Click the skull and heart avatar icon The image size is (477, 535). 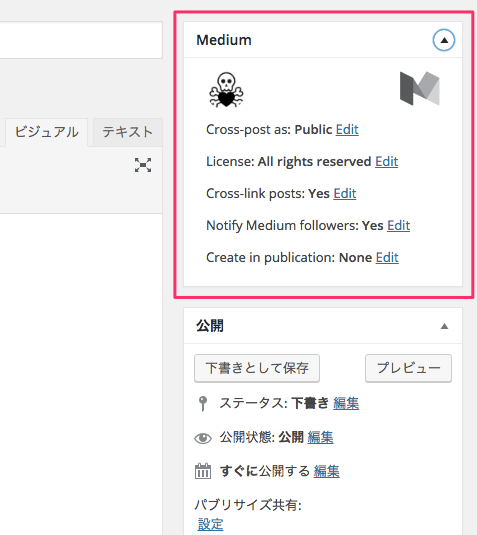pyautogui.click(x=226, y=90)
